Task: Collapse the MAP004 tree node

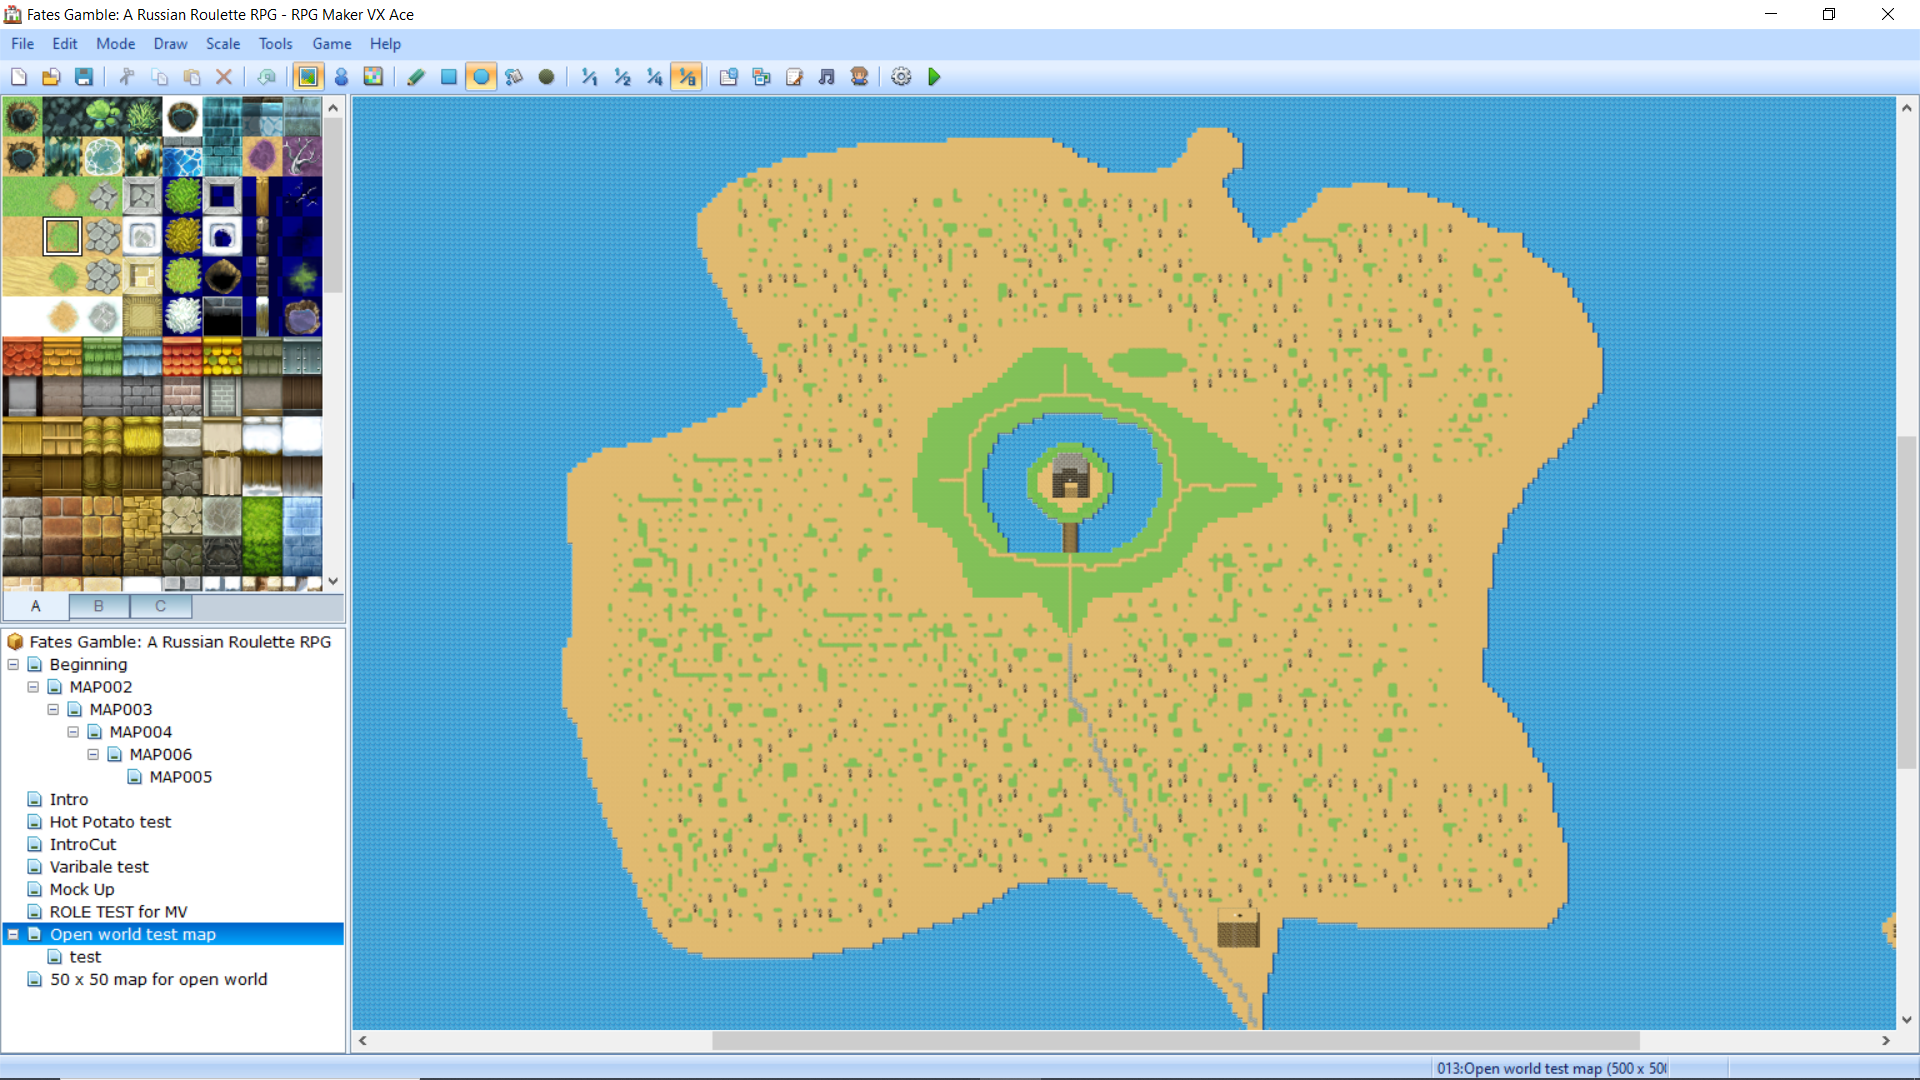Action: pos(73,732)
